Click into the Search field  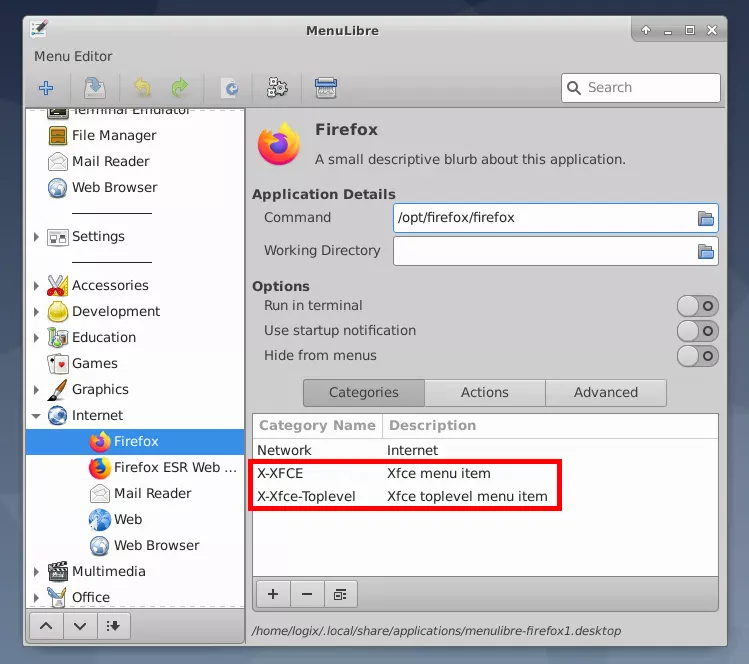(x=641, y=88)
